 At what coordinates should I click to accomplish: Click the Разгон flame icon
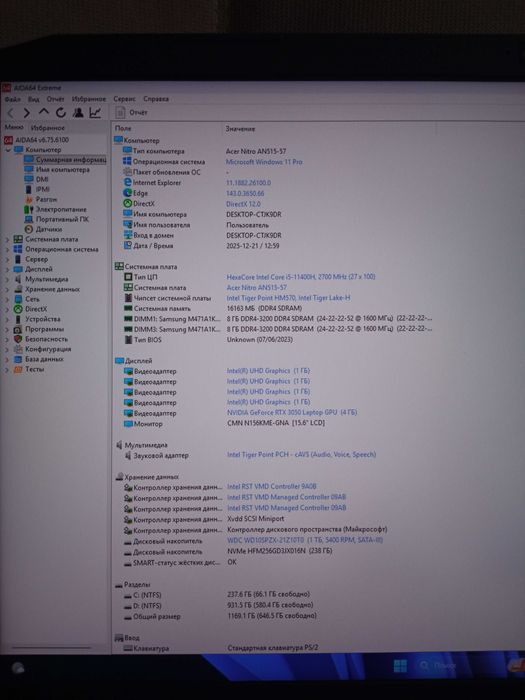tap(29, 200)
